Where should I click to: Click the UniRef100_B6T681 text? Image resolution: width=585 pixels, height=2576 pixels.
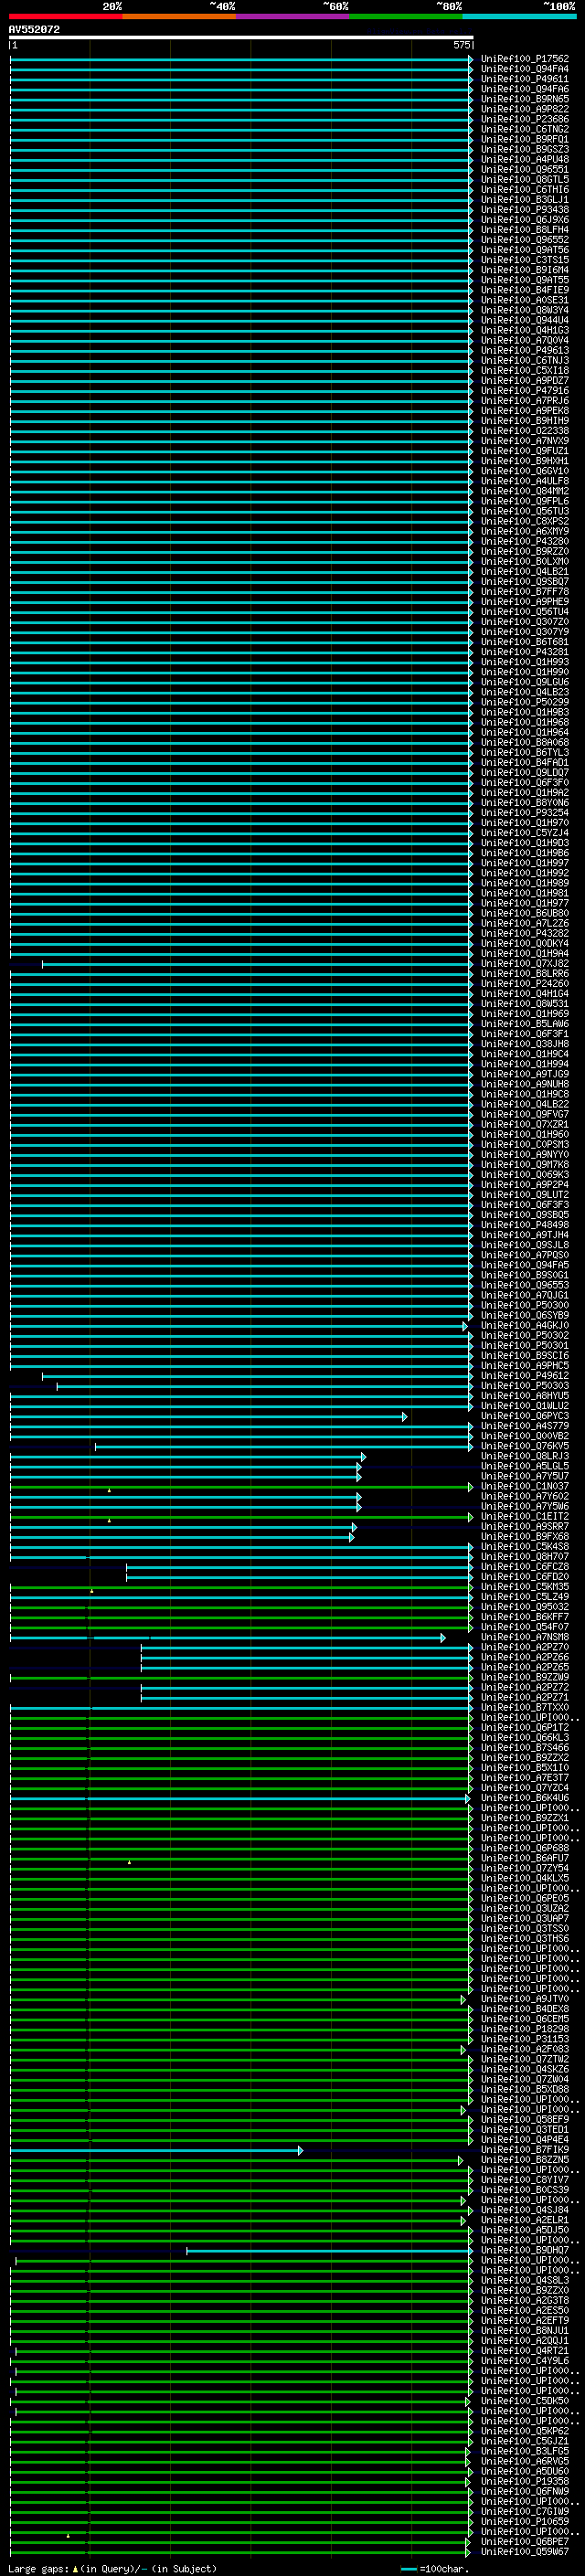point(525,642)
